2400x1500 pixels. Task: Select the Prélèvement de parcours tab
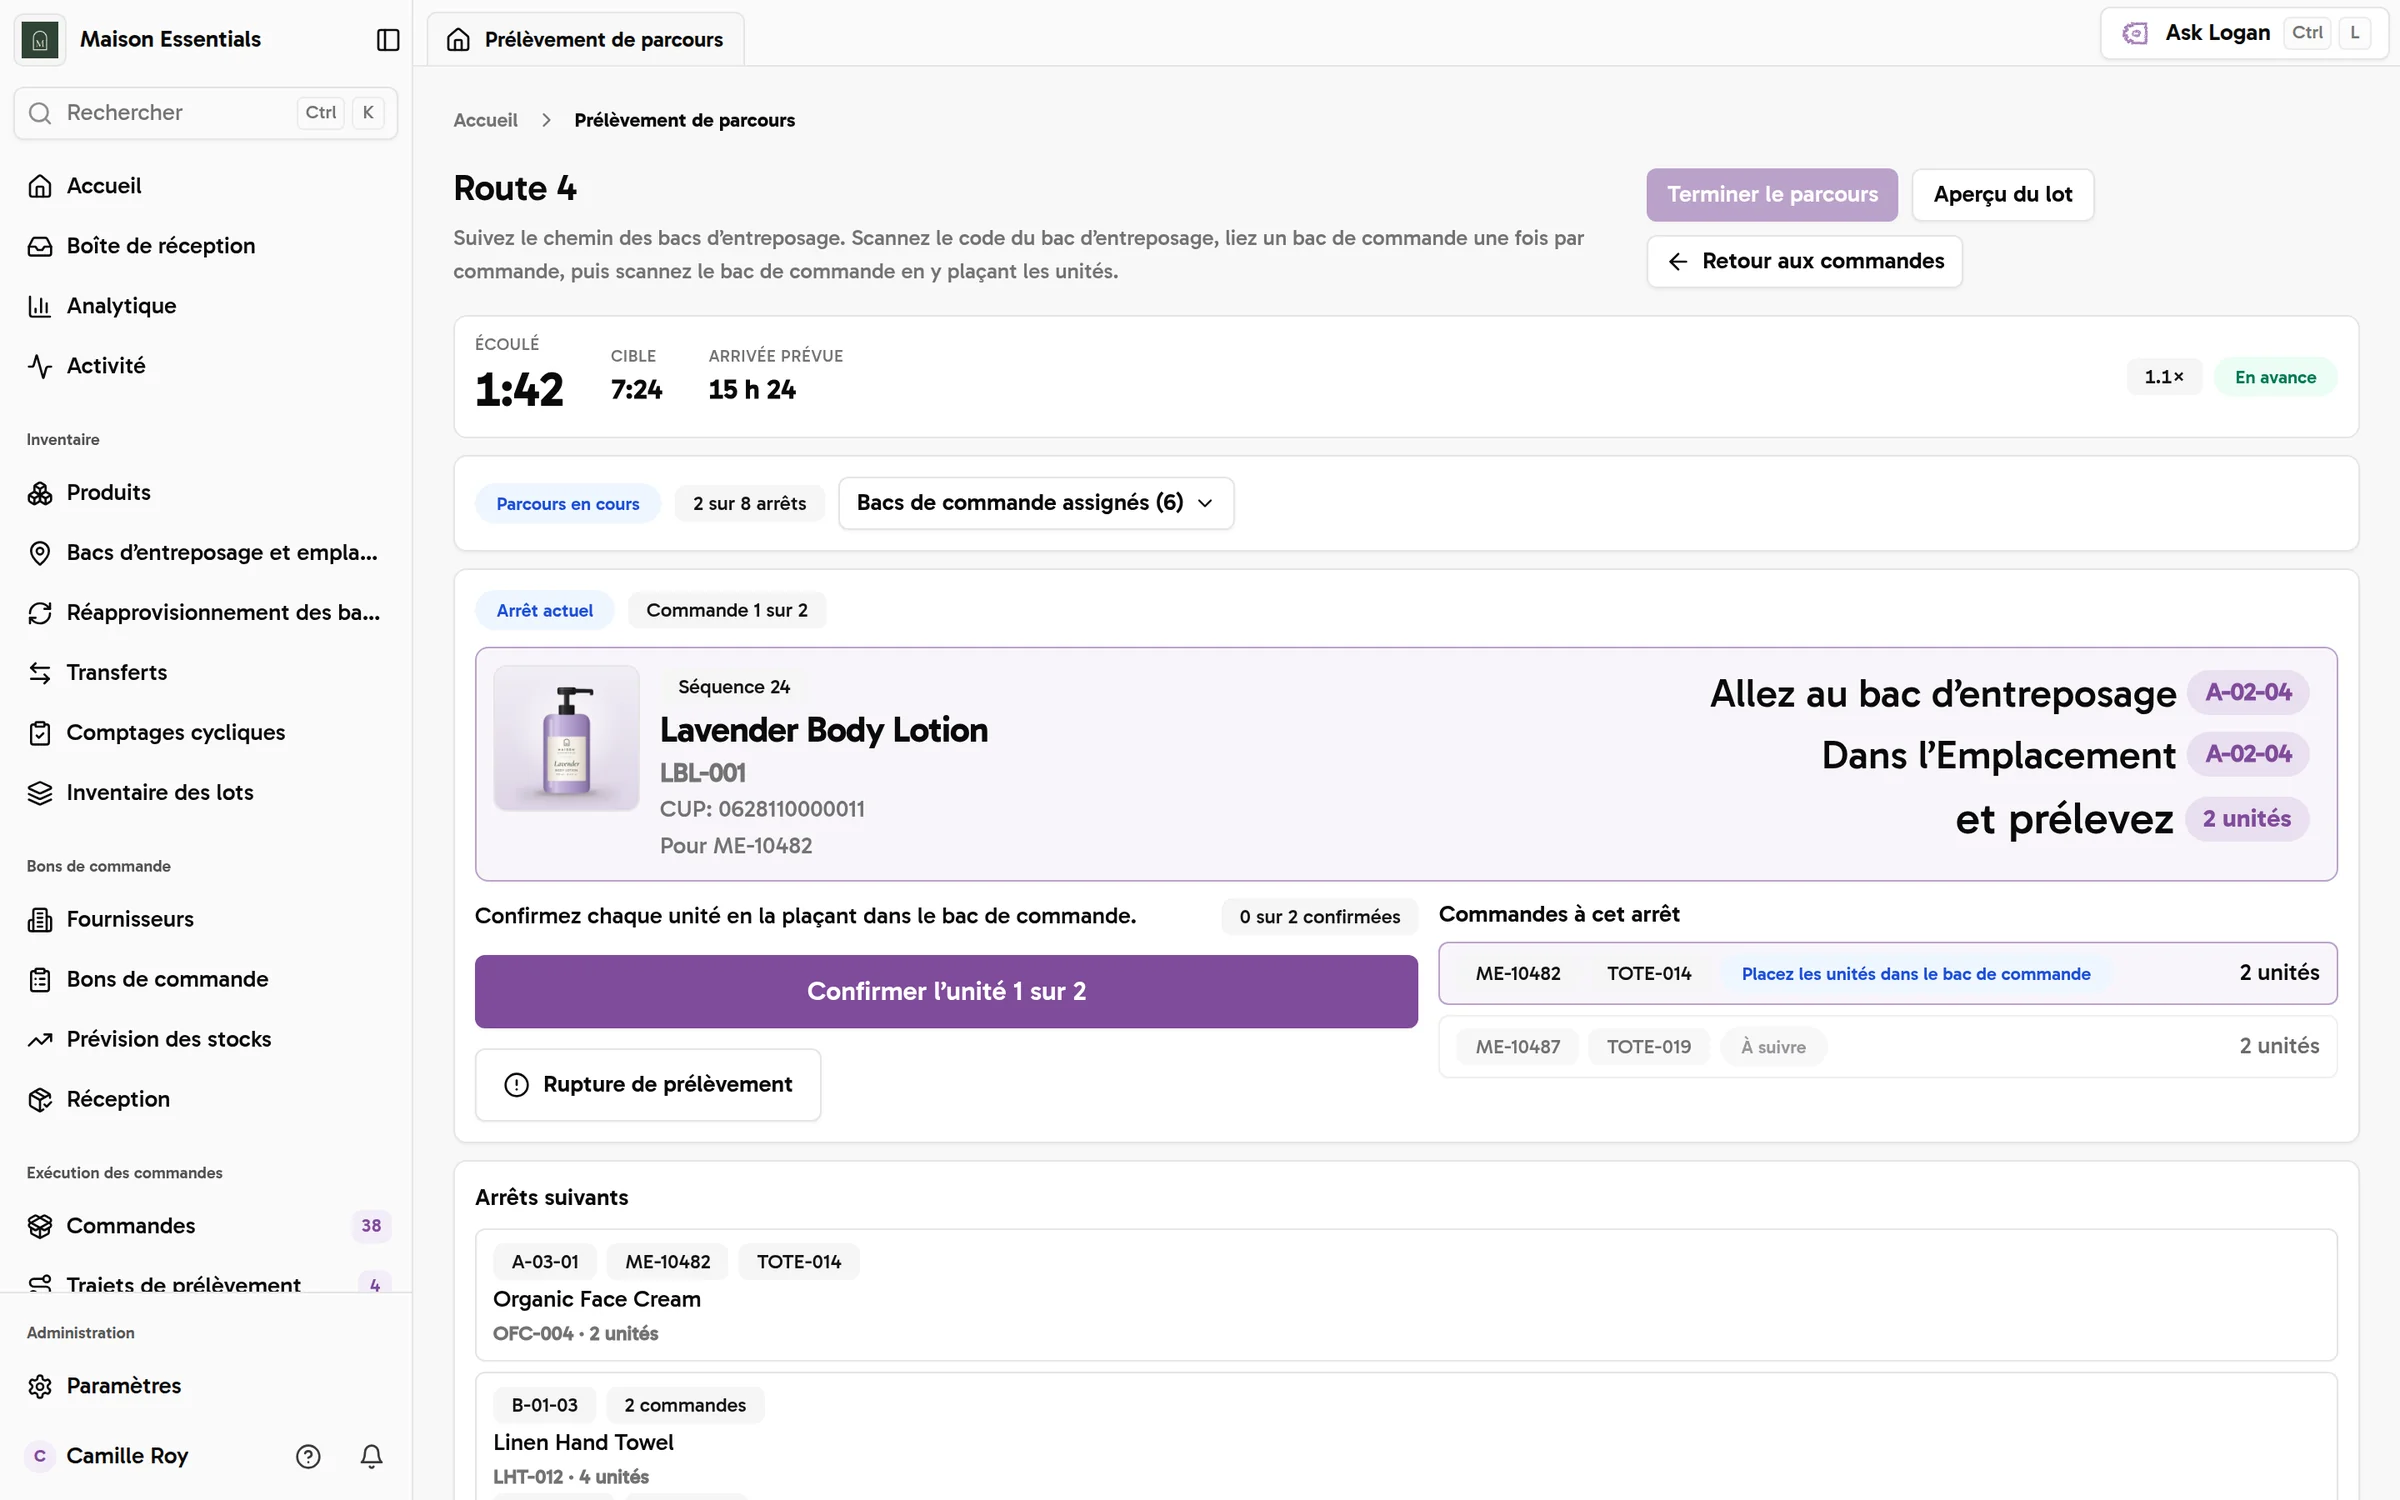click(586, 40)
